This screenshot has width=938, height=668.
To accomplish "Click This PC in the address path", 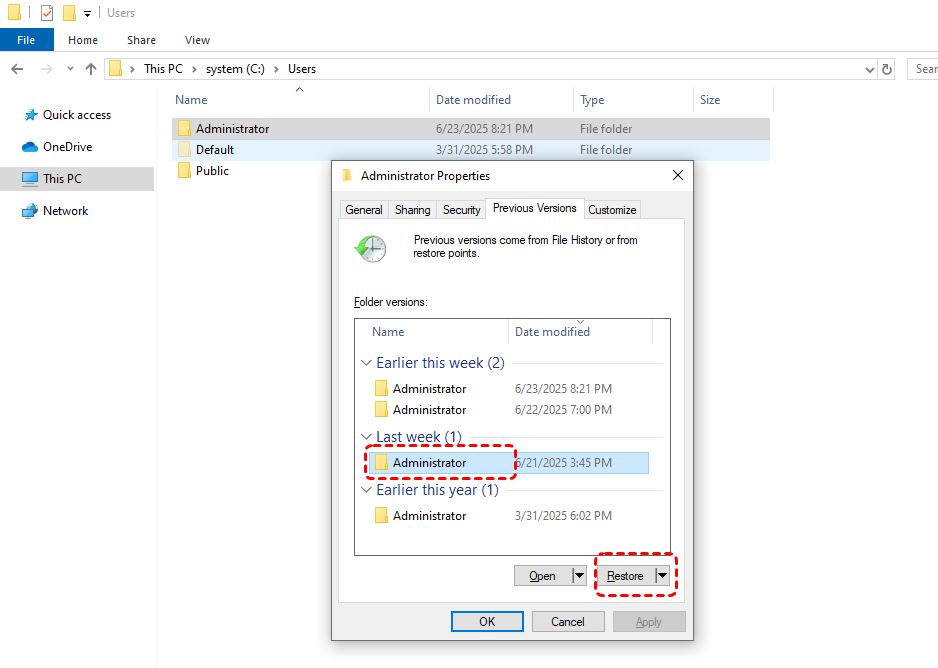I will pos(163,69).
